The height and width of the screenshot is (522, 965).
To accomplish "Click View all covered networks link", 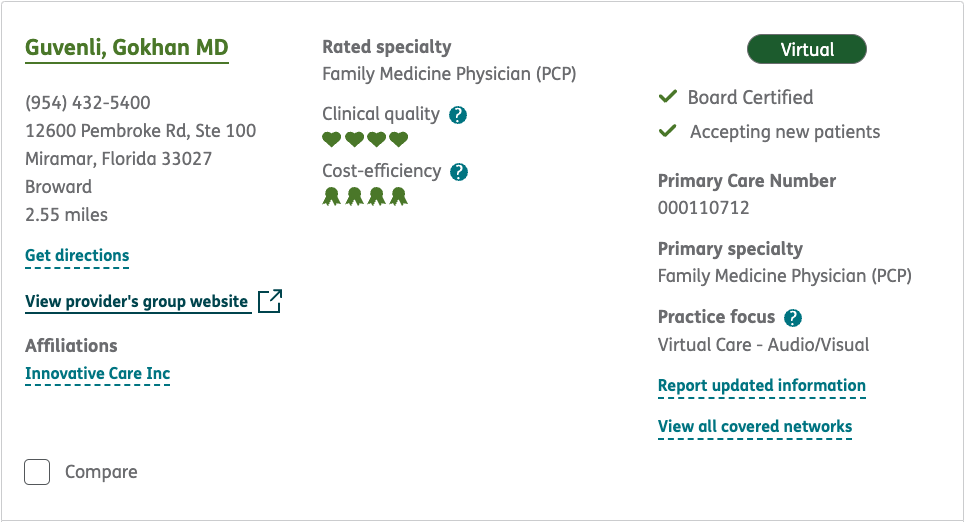I will click(x=754, y=427).
